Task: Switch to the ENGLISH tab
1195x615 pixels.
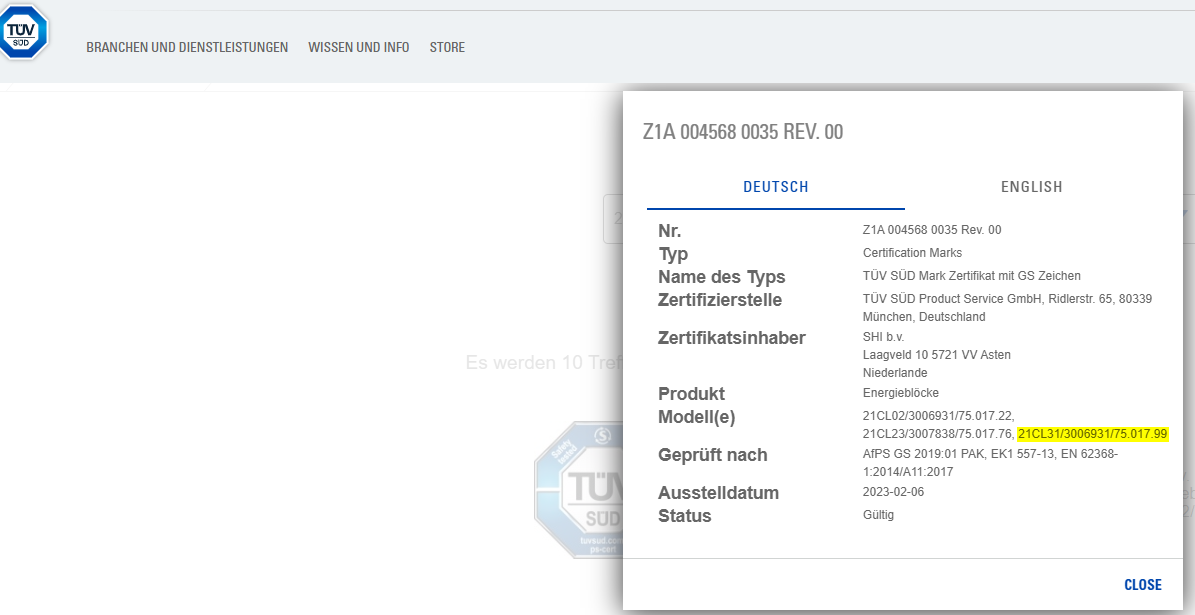Action: (x=1031, y=187)
